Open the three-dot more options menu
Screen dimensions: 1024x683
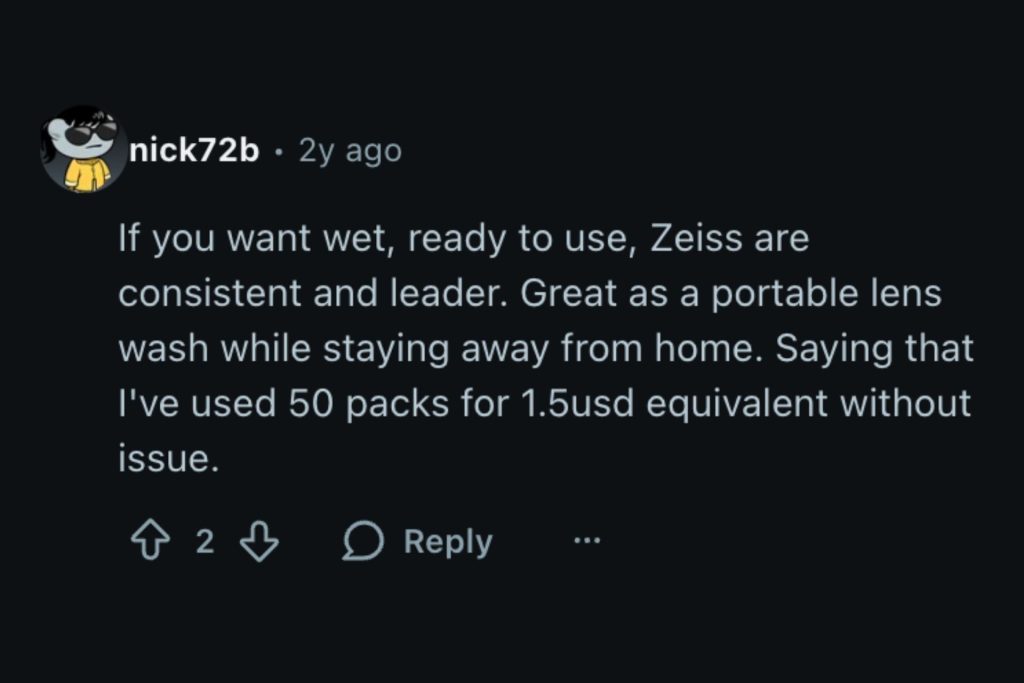click(587, 542)
